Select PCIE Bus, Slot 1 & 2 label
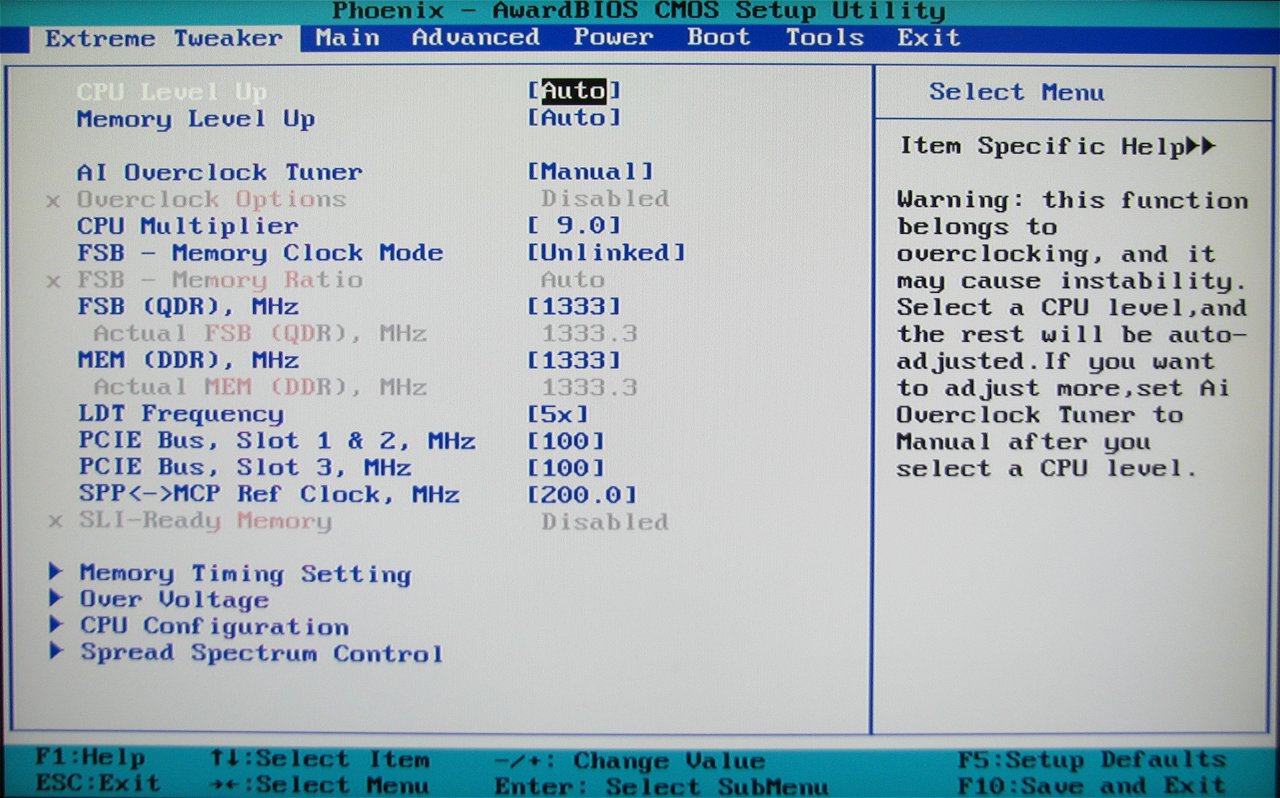Screen dimensions: 1280x798 [x=277, y=441]
